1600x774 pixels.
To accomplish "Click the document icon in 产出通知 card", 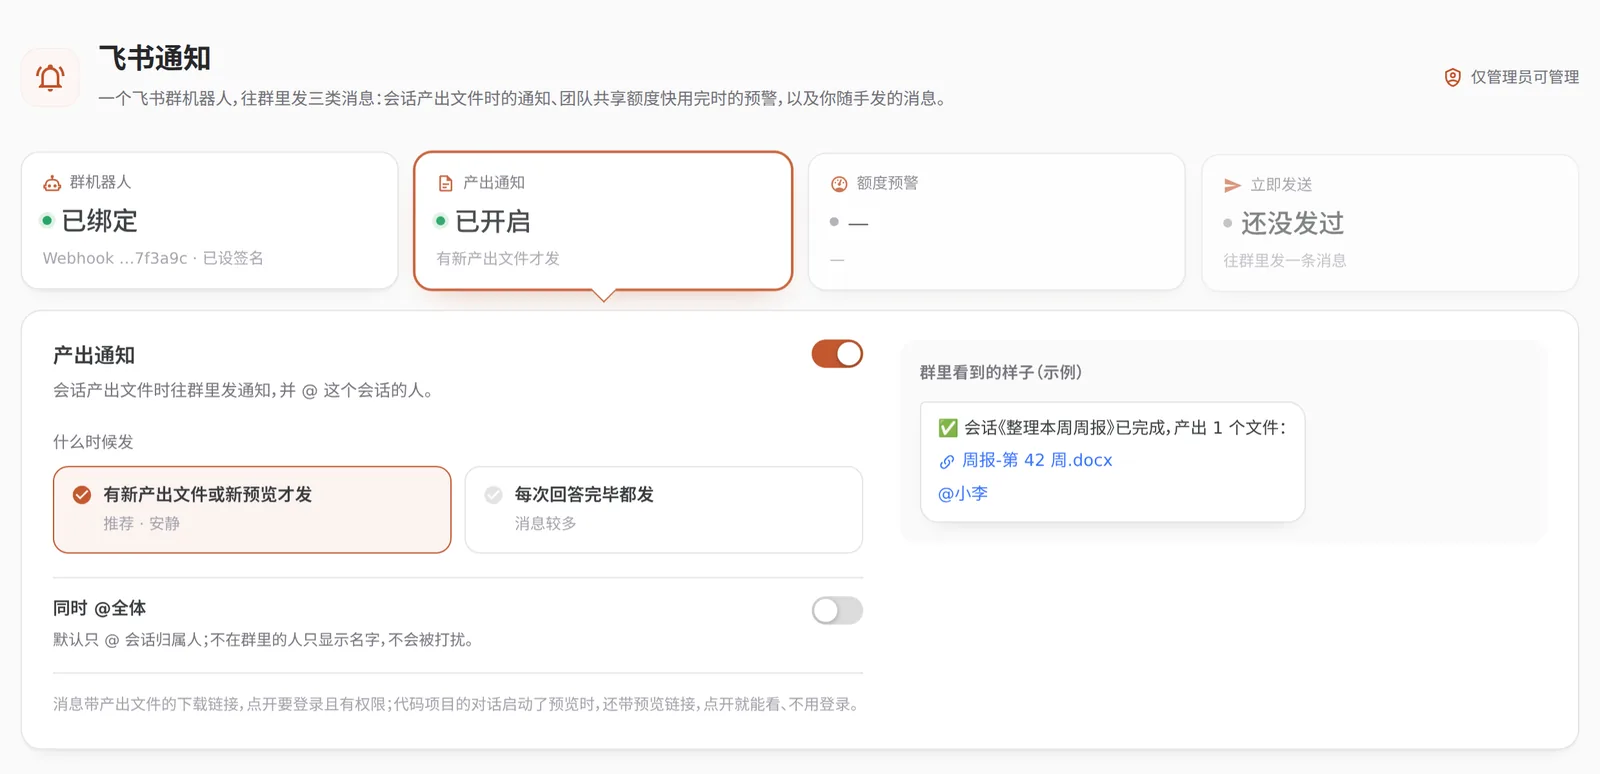I will (x=446, y=183).
